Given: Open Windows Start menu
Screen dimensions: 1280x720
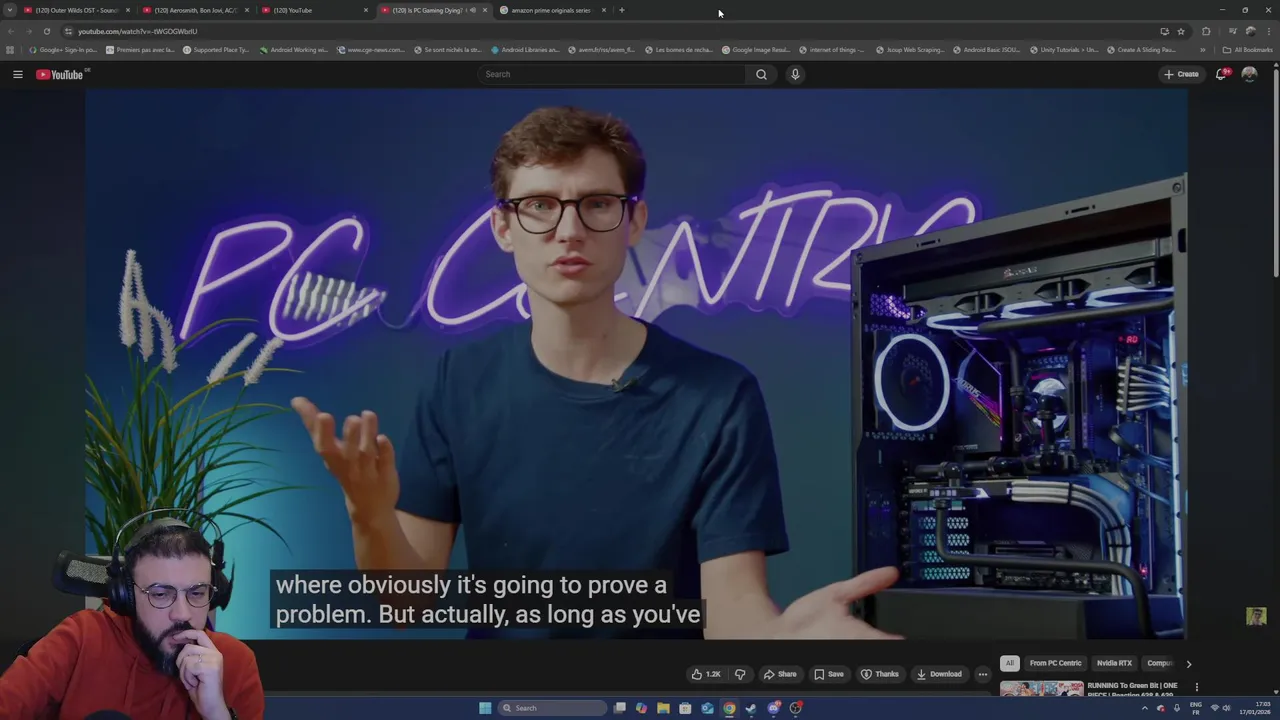Looking at the screenshot, I should click(x=485, y=708).
